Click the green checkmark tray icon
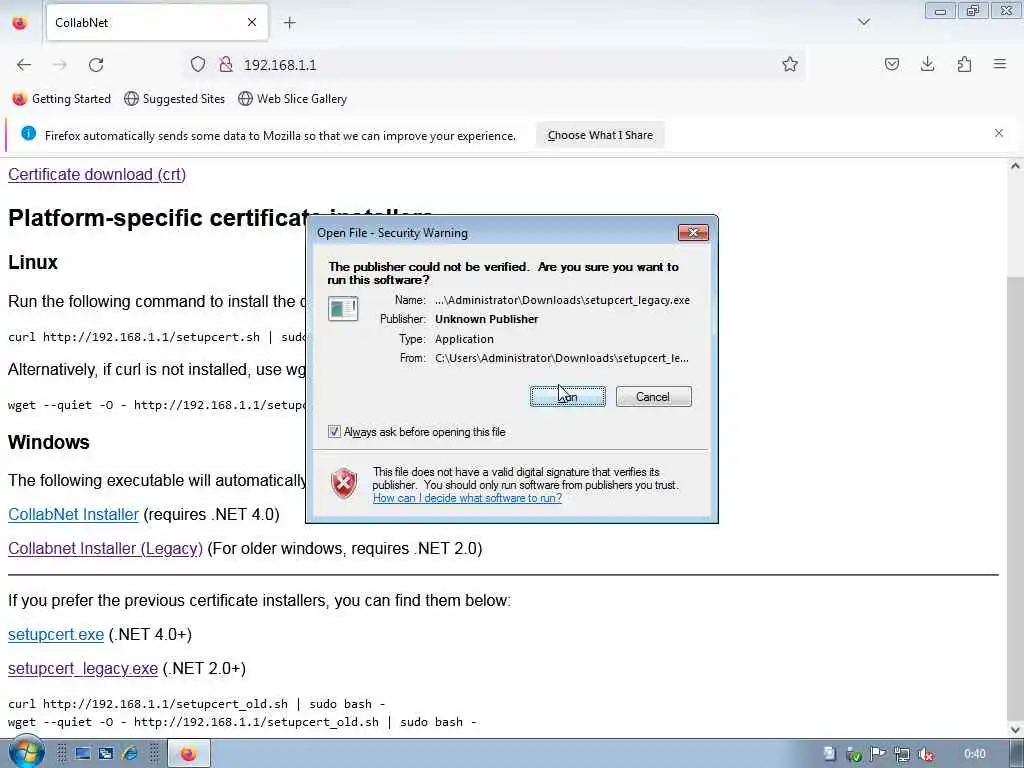The image size is (1024, 768). click(854, 755)
